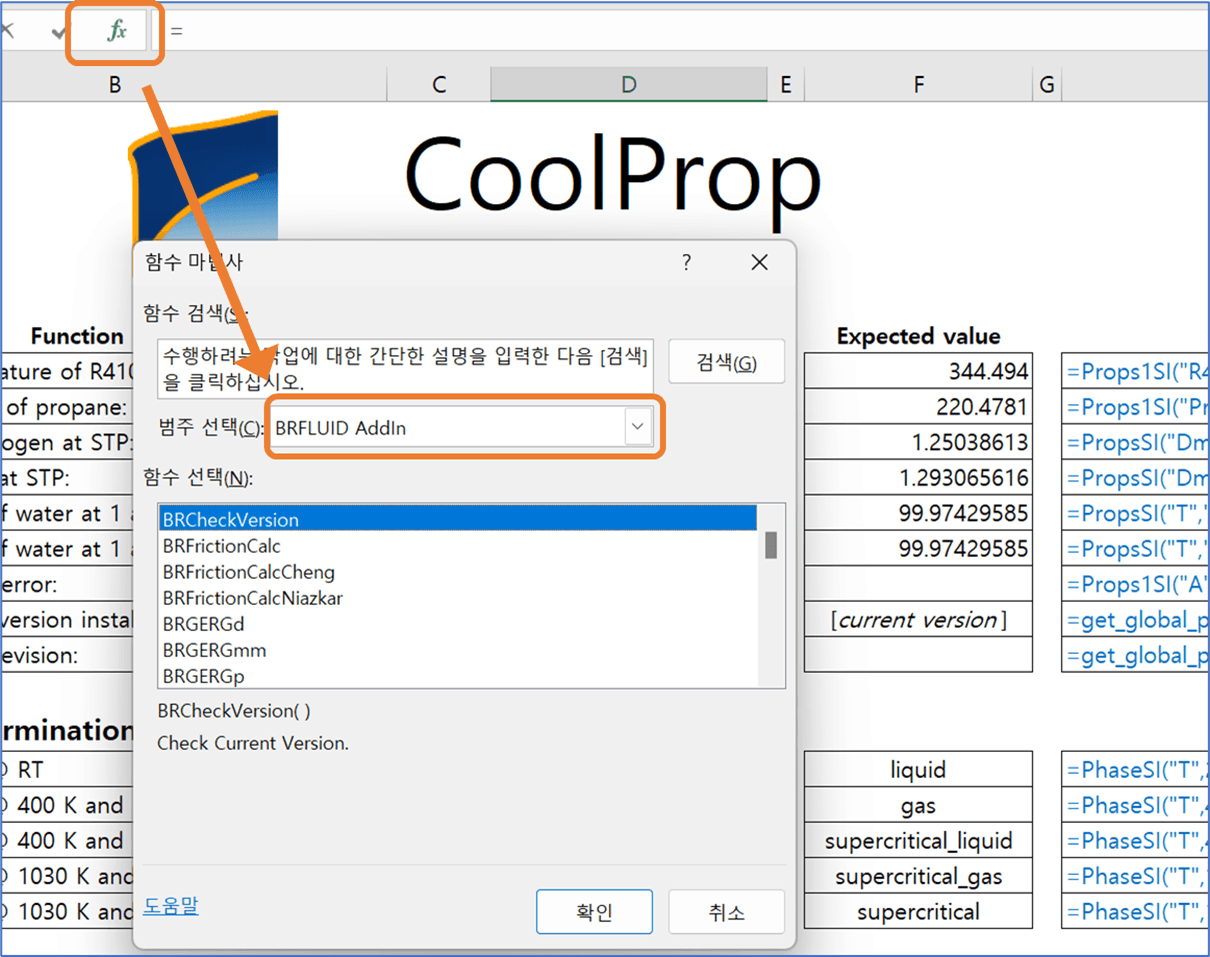Click the 검색(G) search button
The width and height of the screenshot is (1210, 957).
(x=726, y=362)
